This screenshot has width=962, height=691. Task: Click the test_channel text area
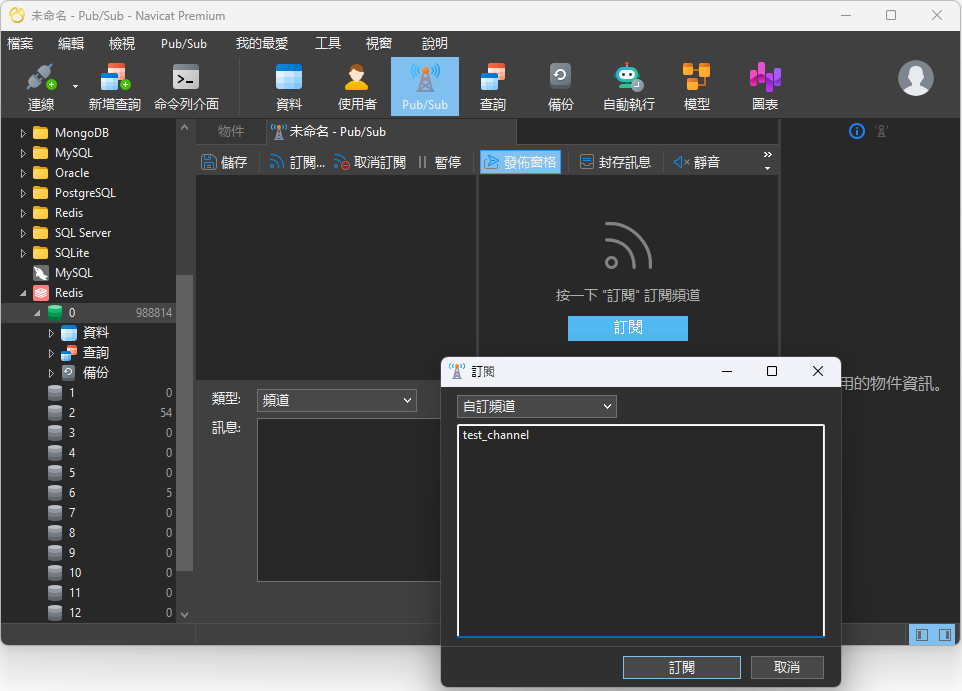[640, 530]
